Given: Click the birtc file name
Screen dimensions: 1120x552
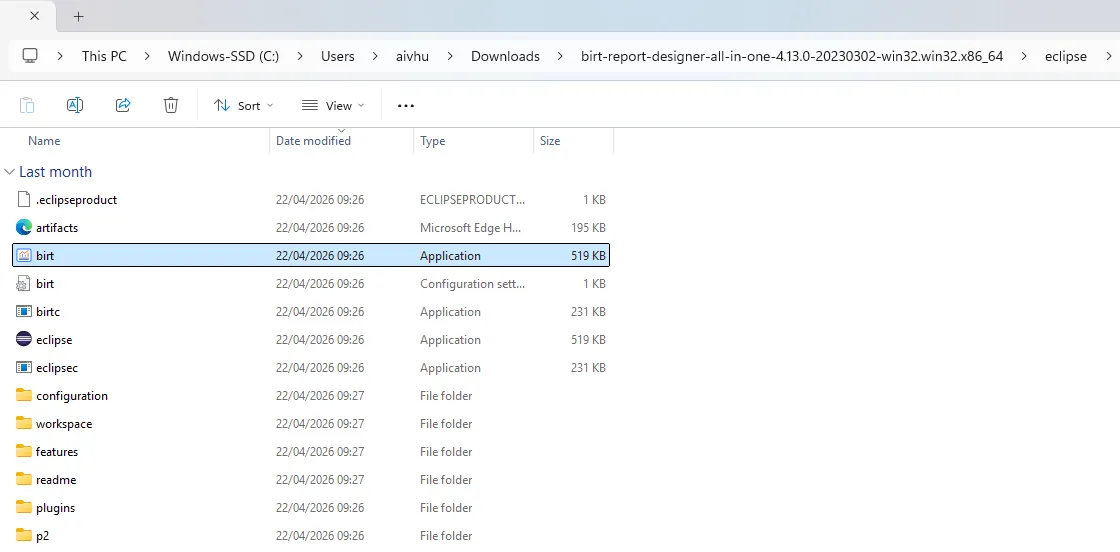Looking at the screenshot, I should pyautogui.click(x=49, y=311).
